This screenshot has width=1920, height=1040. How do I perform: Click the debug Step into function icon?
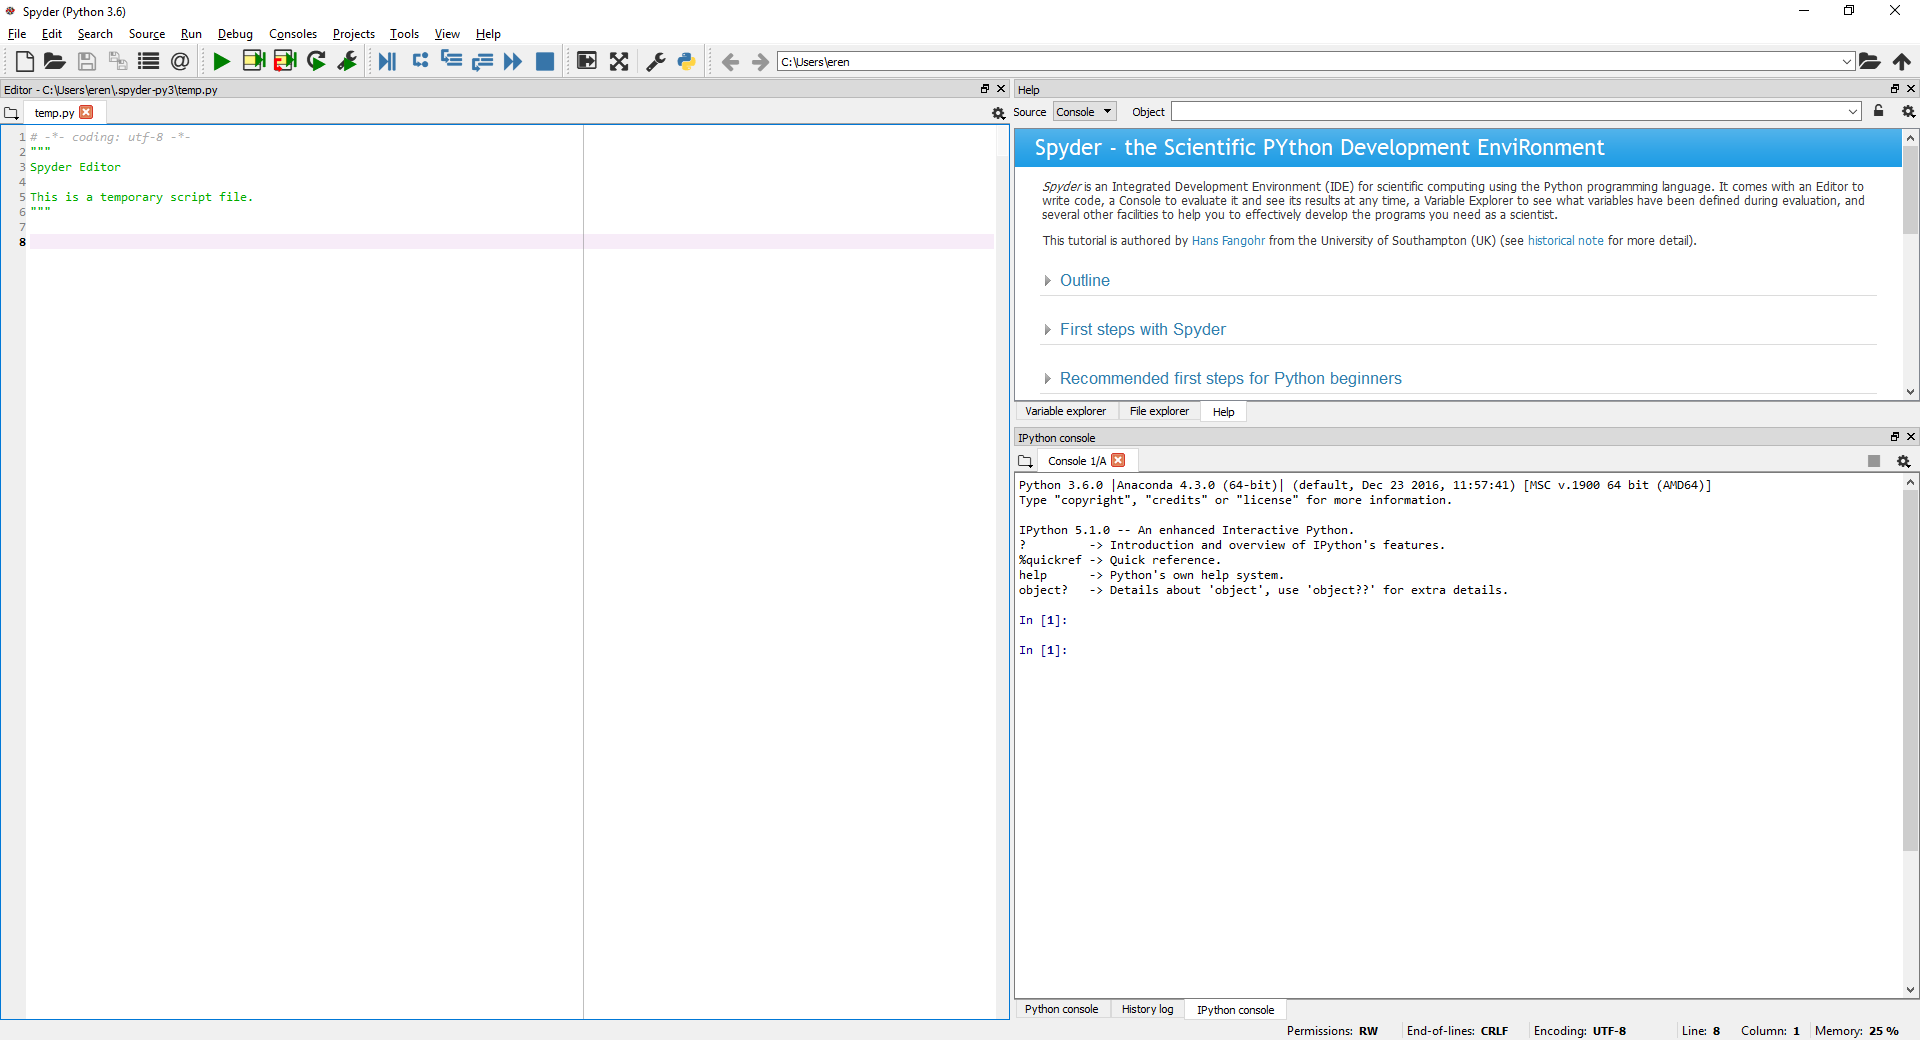pyautogui.click(x=451, y=61)
